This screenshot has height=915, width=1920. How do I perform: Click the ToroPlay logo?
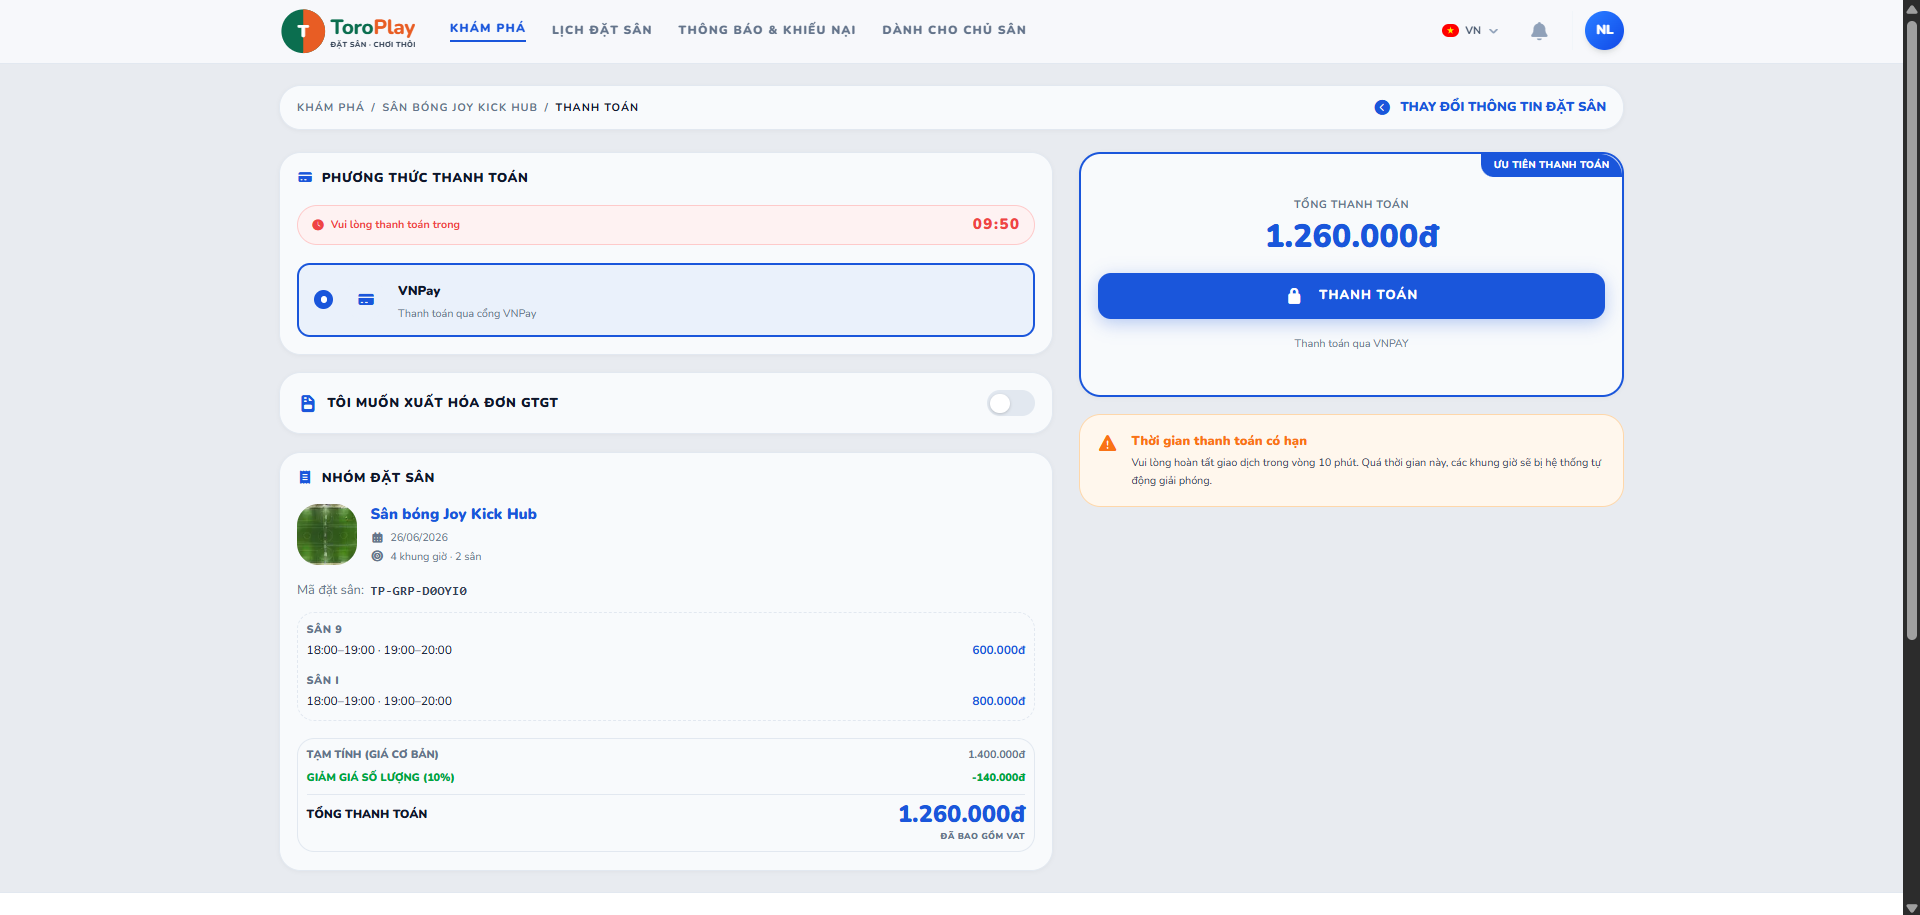coord(349,31)
